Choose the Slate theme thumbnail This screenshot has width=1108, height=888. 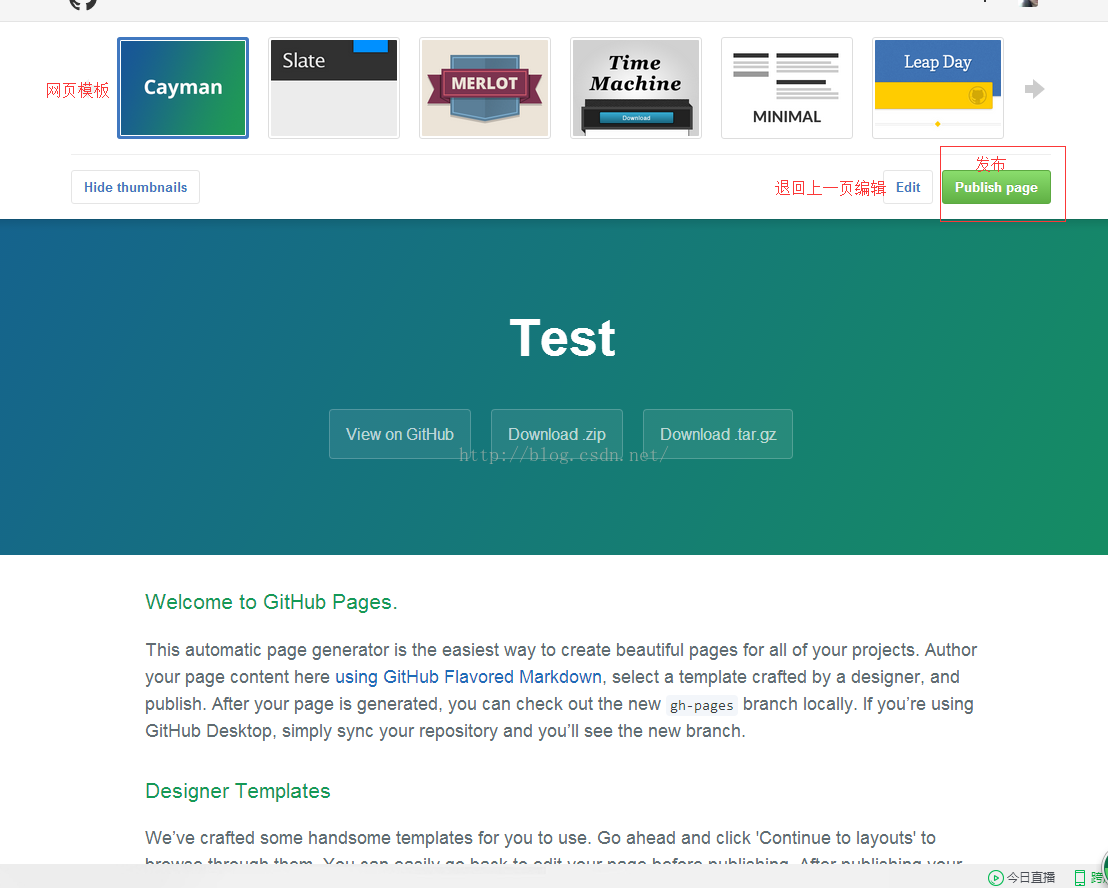pyautogui.click(x=334, y=88)
